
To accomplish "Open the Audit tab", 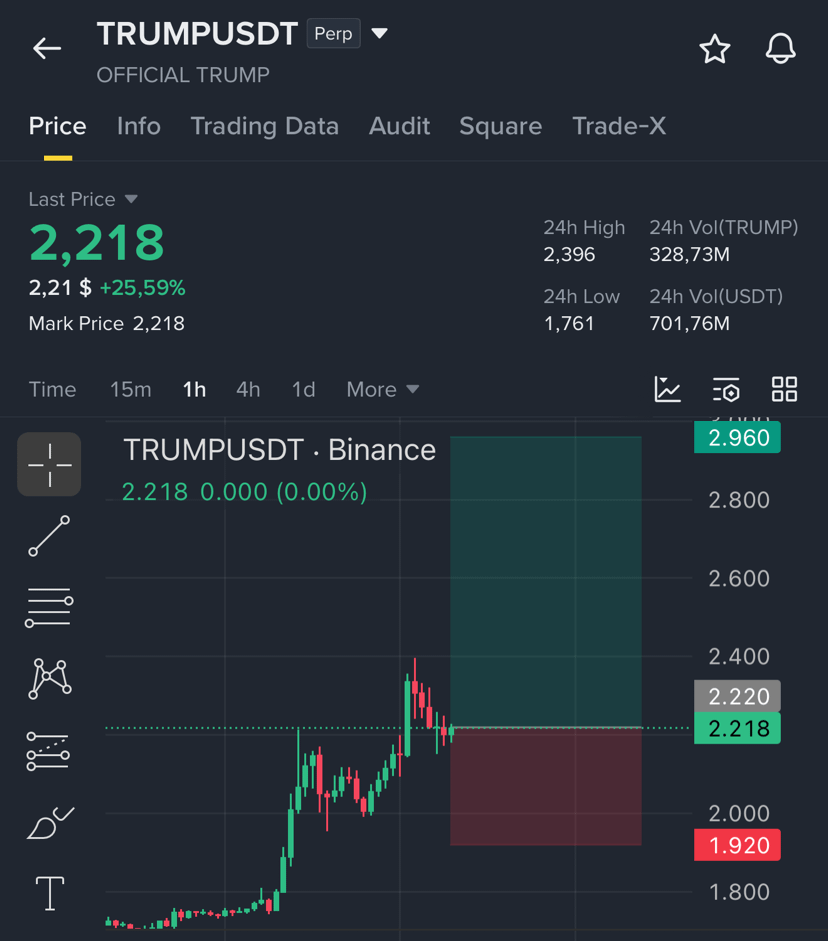I will pyautogui.click(x=400, y=126).
